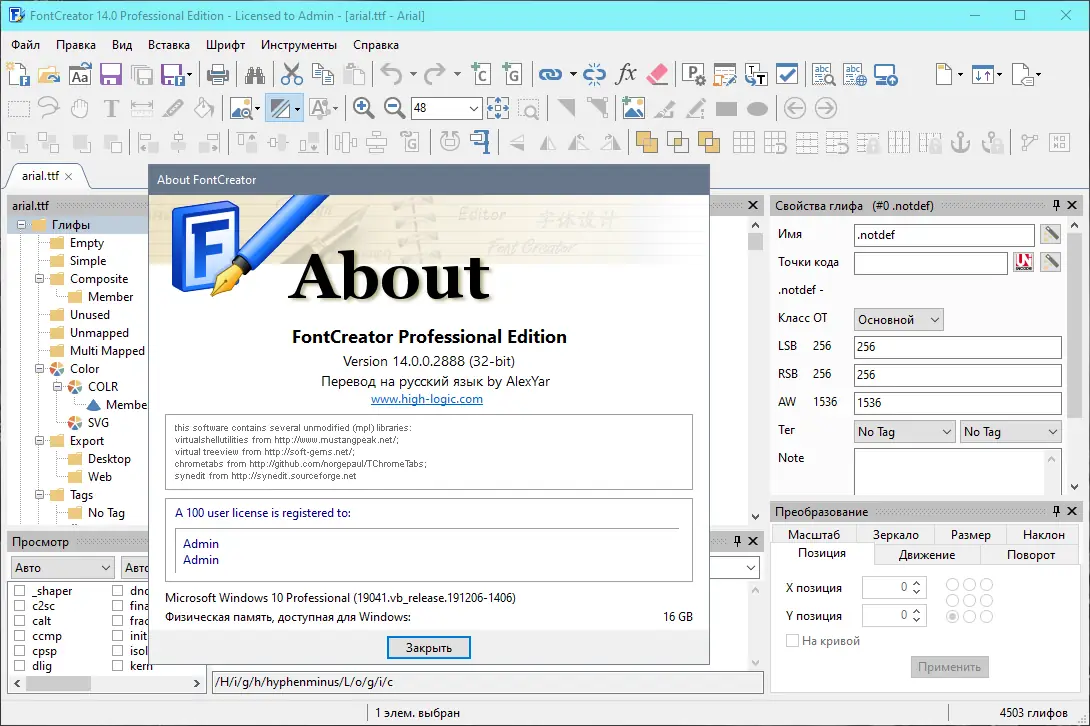Close the arial.ttf document tab
This screenshot has height=726, width=1090.
pos(68,177)
